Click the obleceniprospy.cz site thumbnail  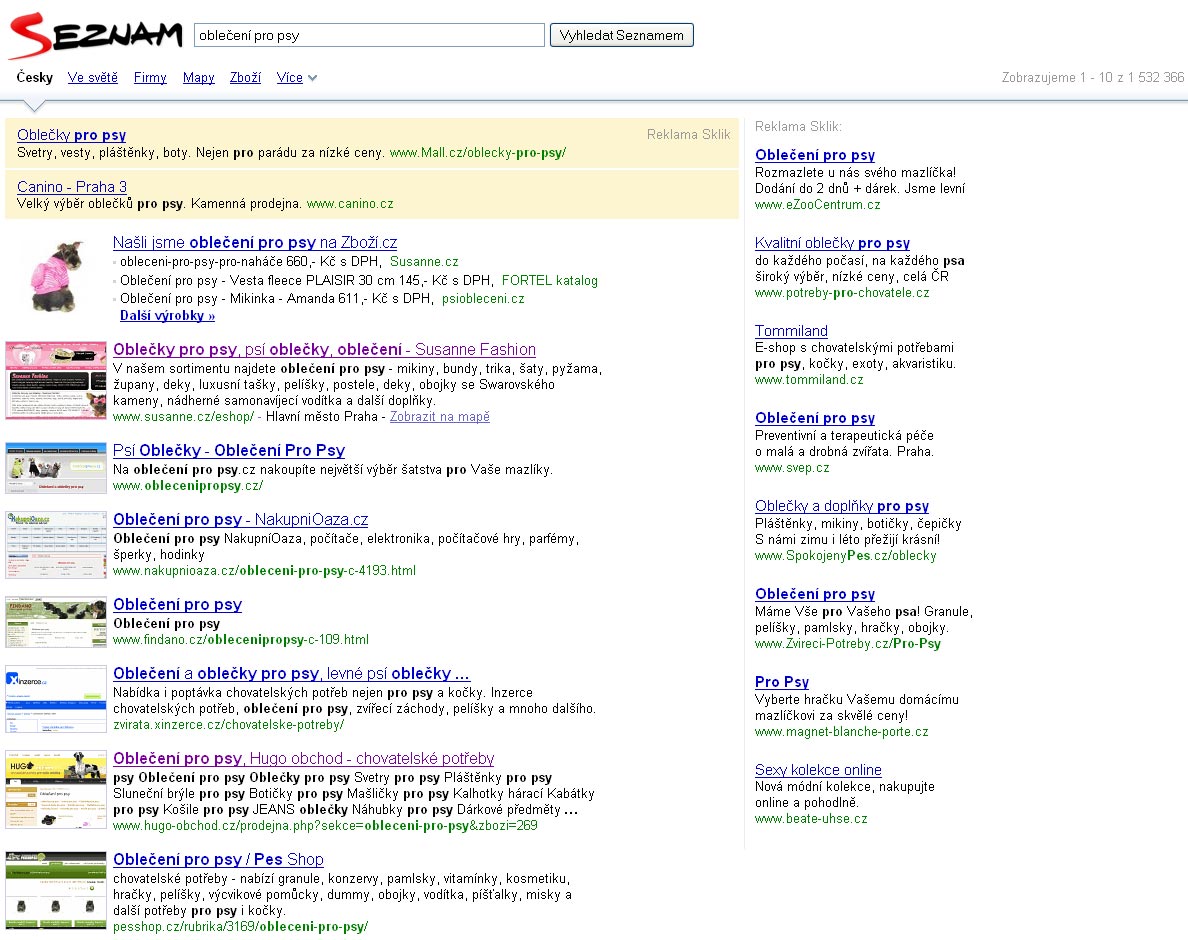pos(56,468)
